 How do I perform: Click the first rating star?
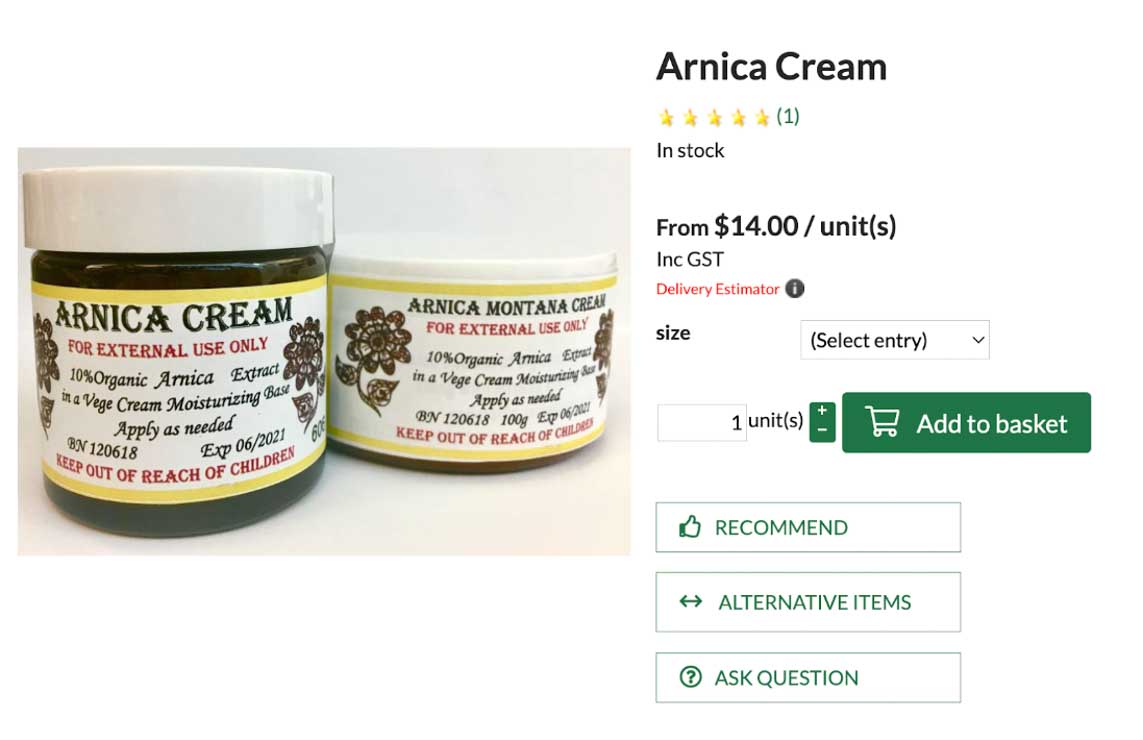(666, 117)
